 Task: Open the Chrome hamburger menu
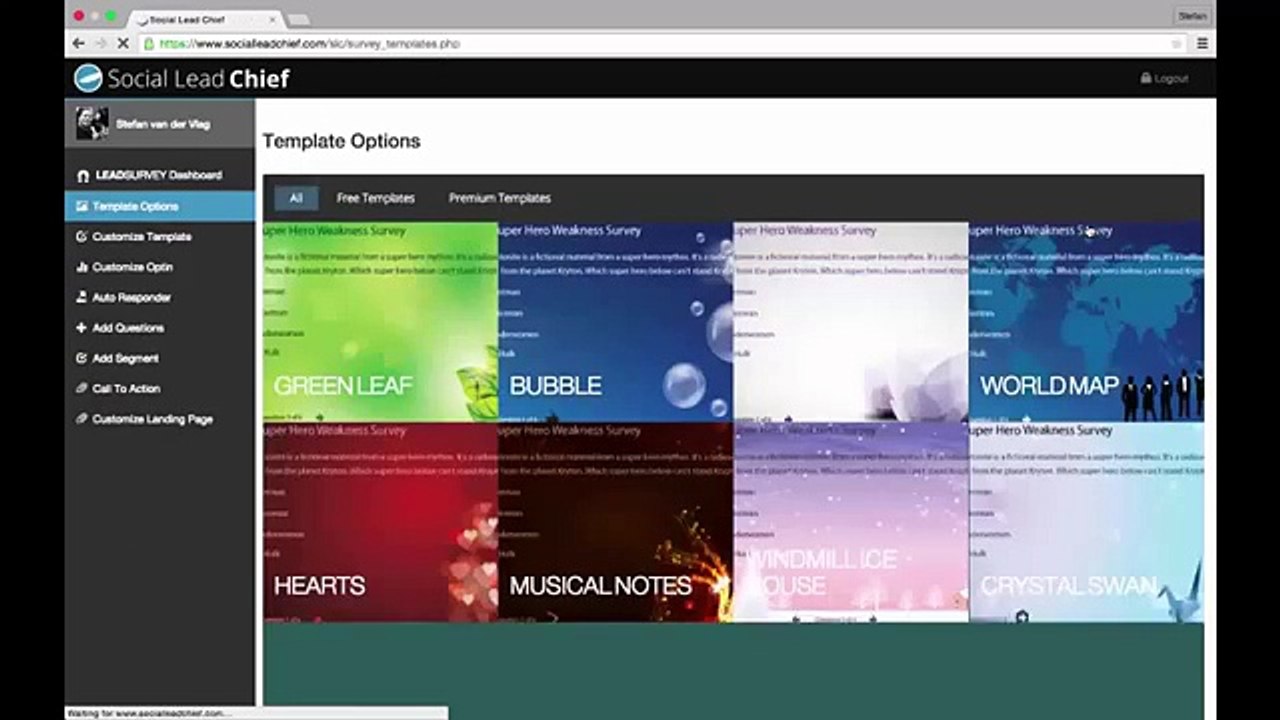pyautogui.click(x=1202, y=44)
